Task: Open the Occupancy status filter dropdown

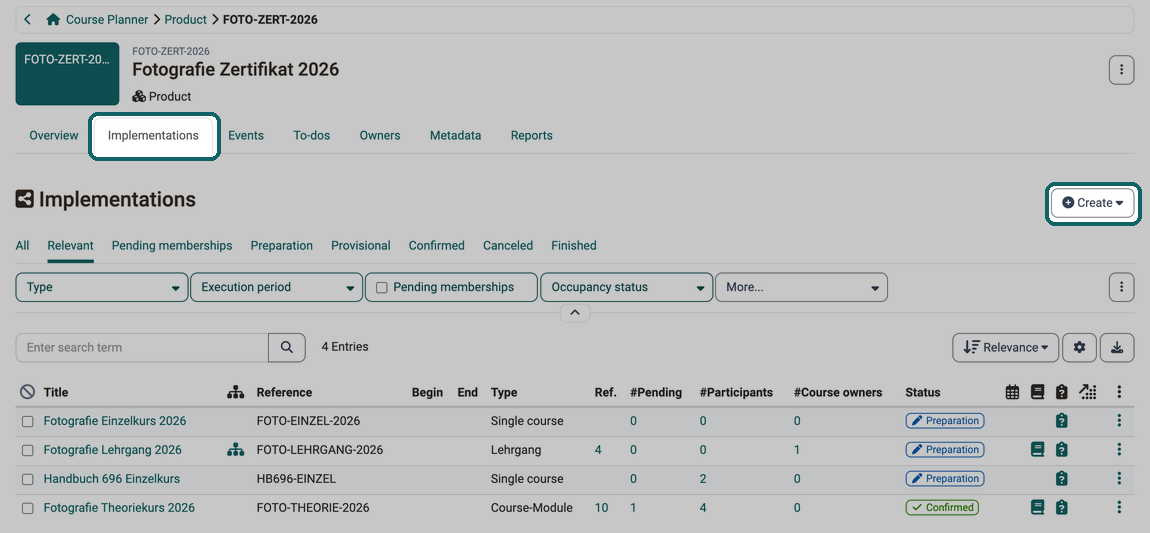Action: (x=626, y=287)
